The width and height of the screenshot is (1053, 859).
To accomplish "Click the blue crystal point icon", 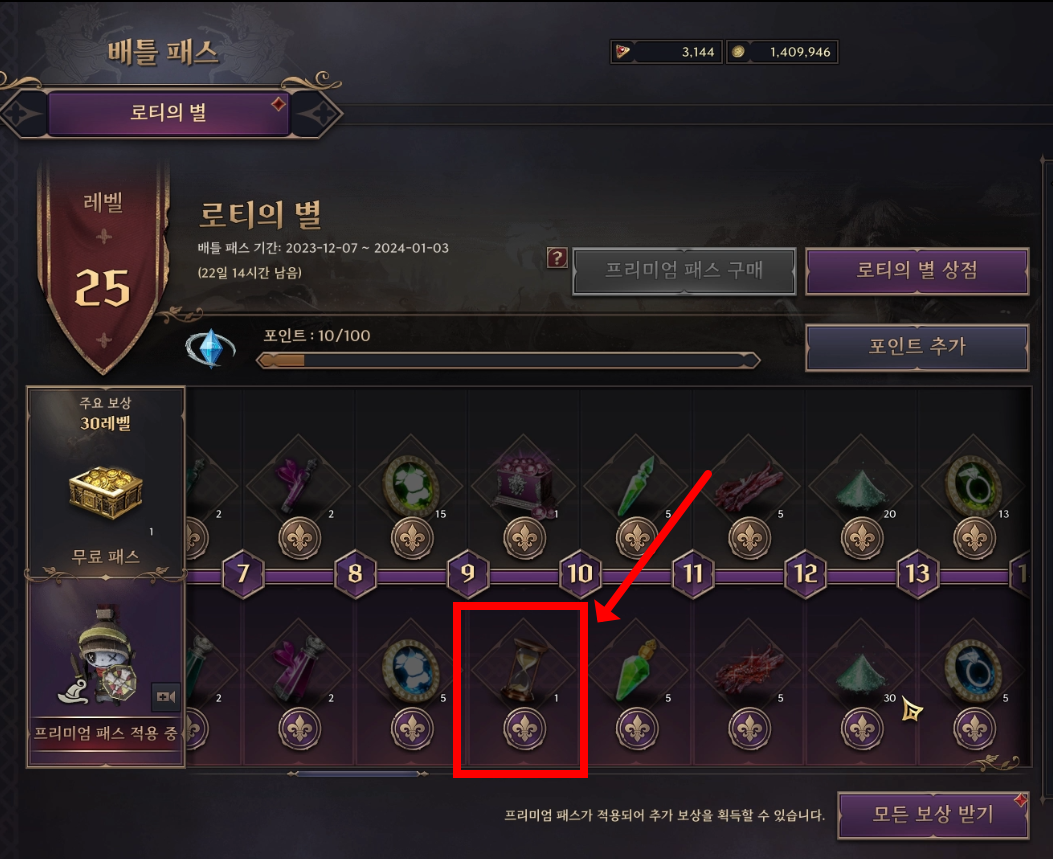I will [210, 348].
